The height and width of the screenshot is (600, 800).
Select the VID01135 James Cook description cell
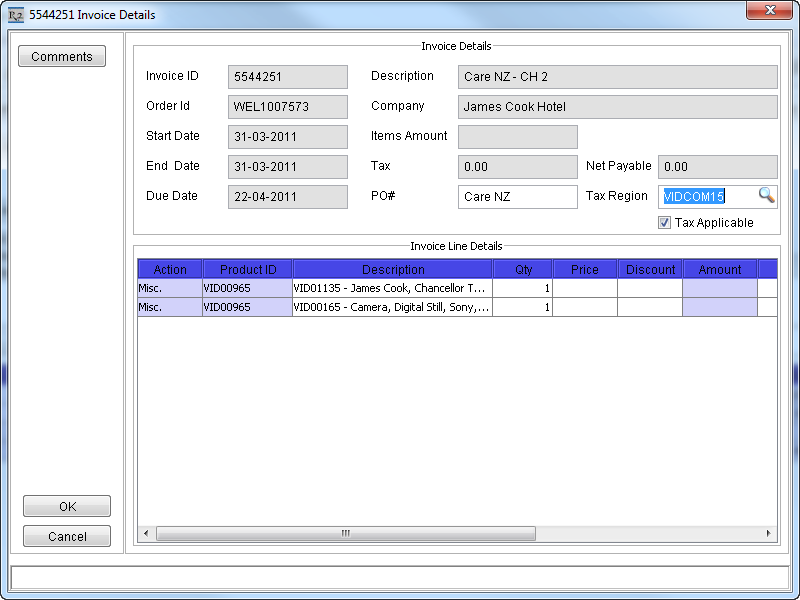(392, 288)
